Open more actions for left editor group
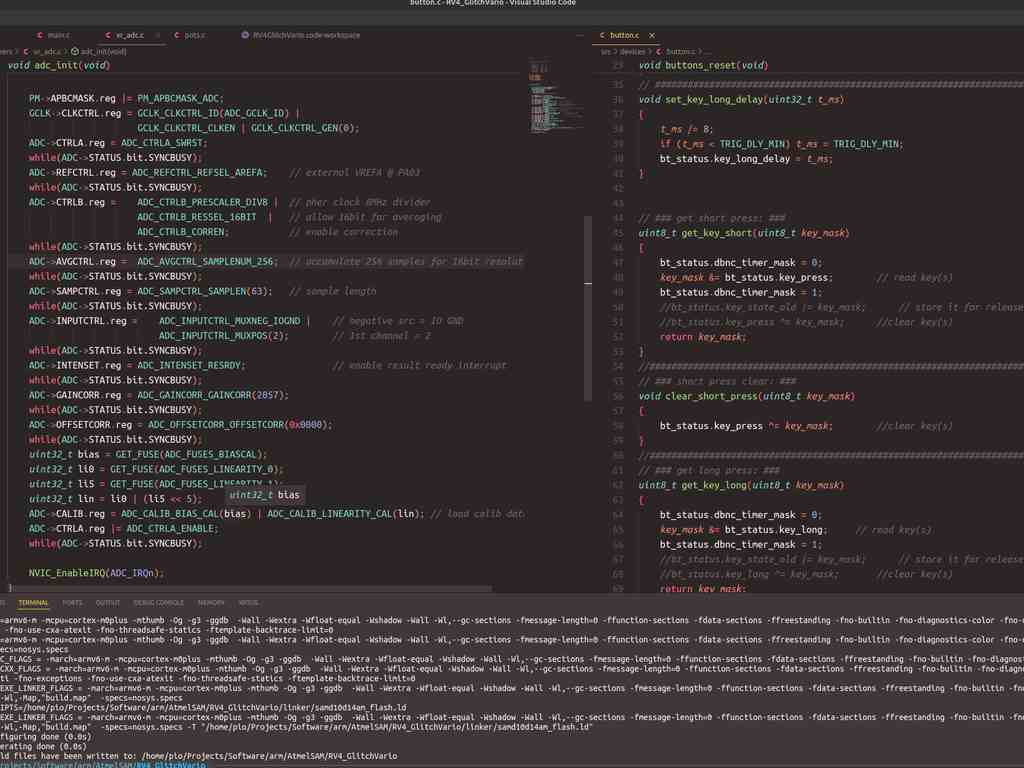The width and height of the screenshot is (1024, 768). pos(579,35)
